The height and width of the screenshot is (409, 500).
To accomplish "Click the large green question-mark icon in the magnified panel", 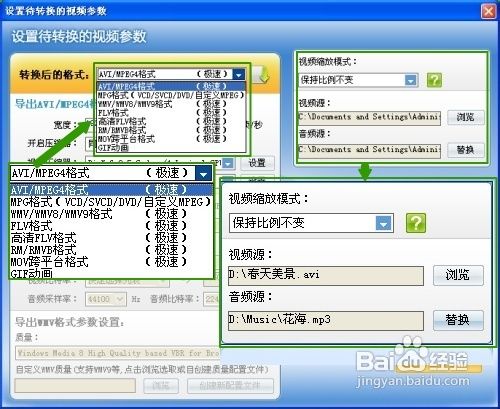I will [x=416, y=223].
